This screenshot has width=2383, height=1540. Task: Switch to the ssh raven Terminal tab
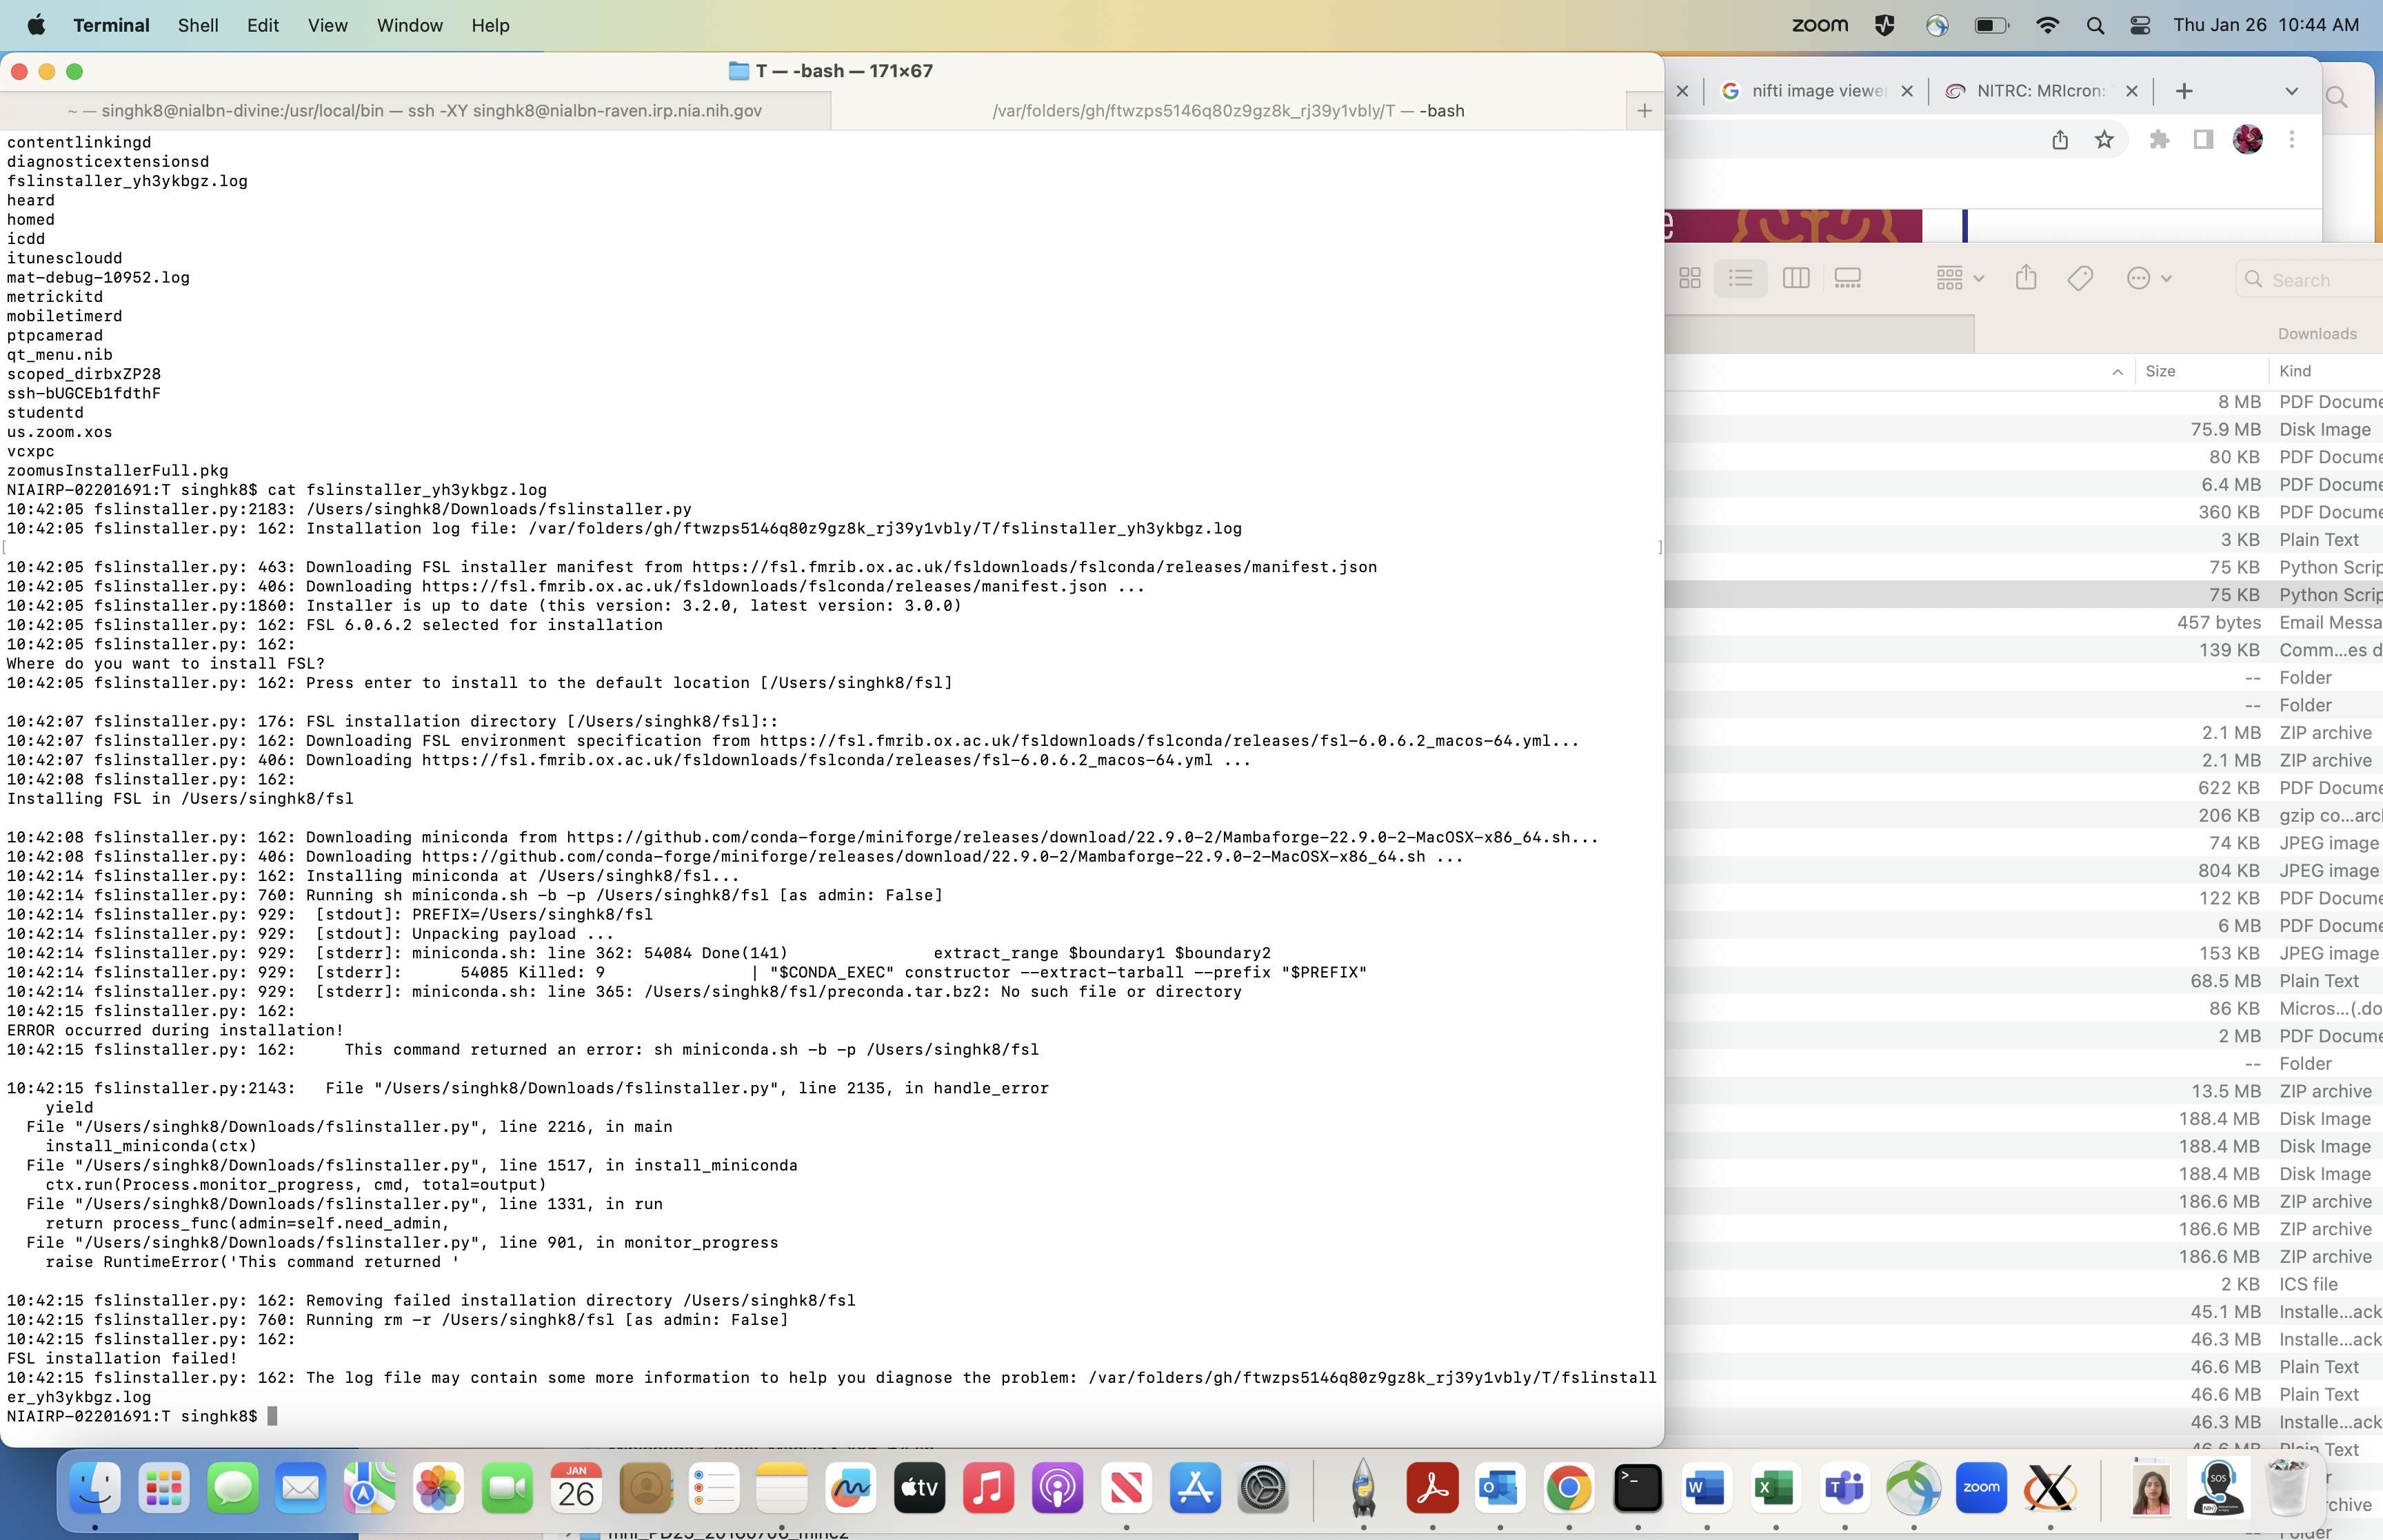click(x=415, y=111)
